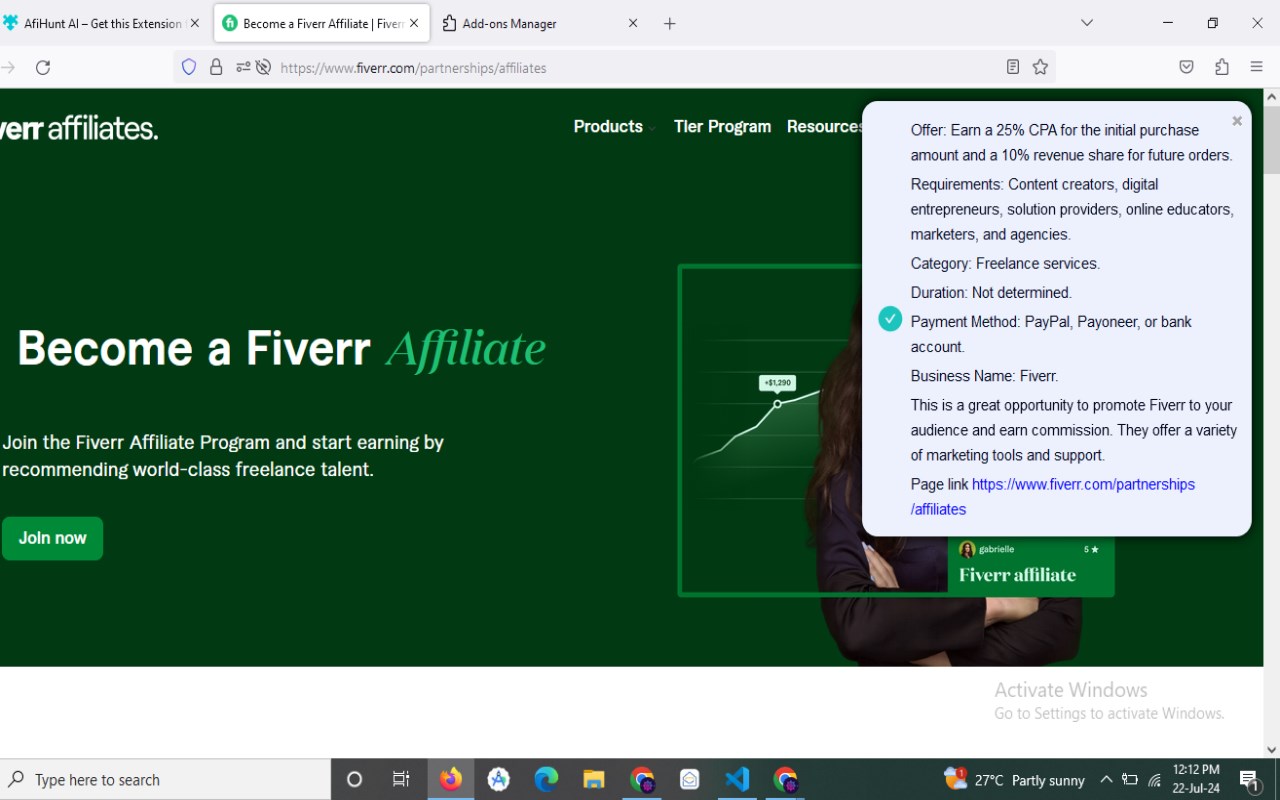Click the Fiverr affiliate card caption

1017,575
